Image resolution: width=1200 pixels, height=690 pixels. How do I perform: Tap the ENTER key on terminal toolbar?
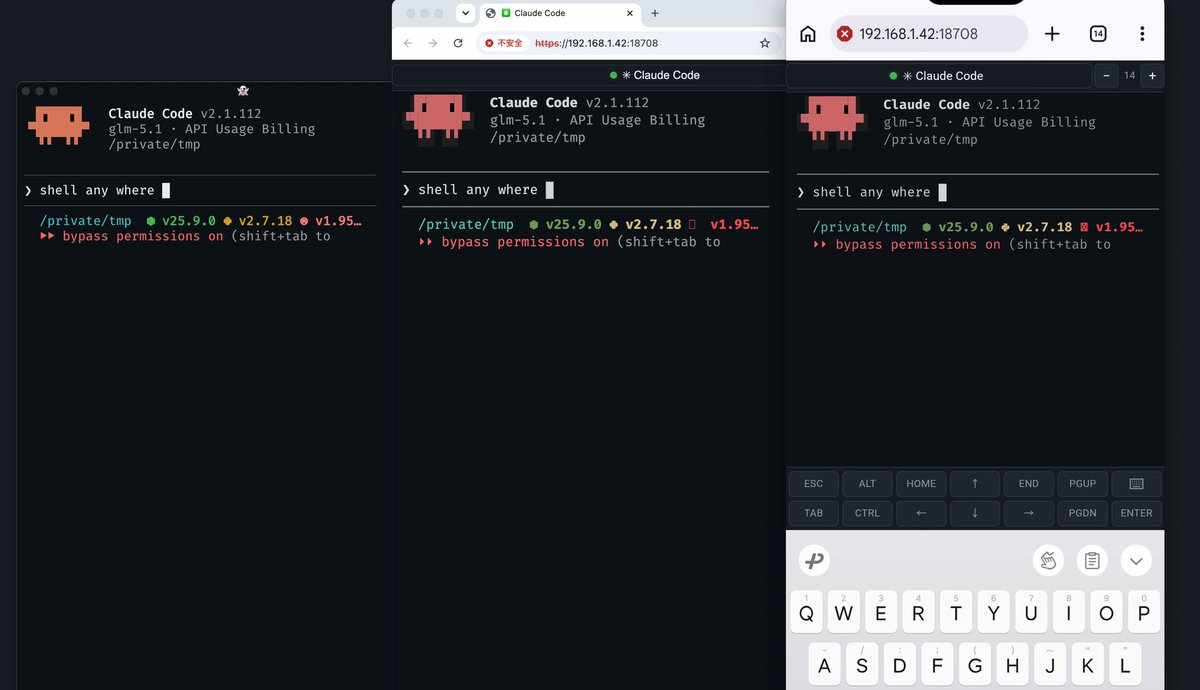1137,513
